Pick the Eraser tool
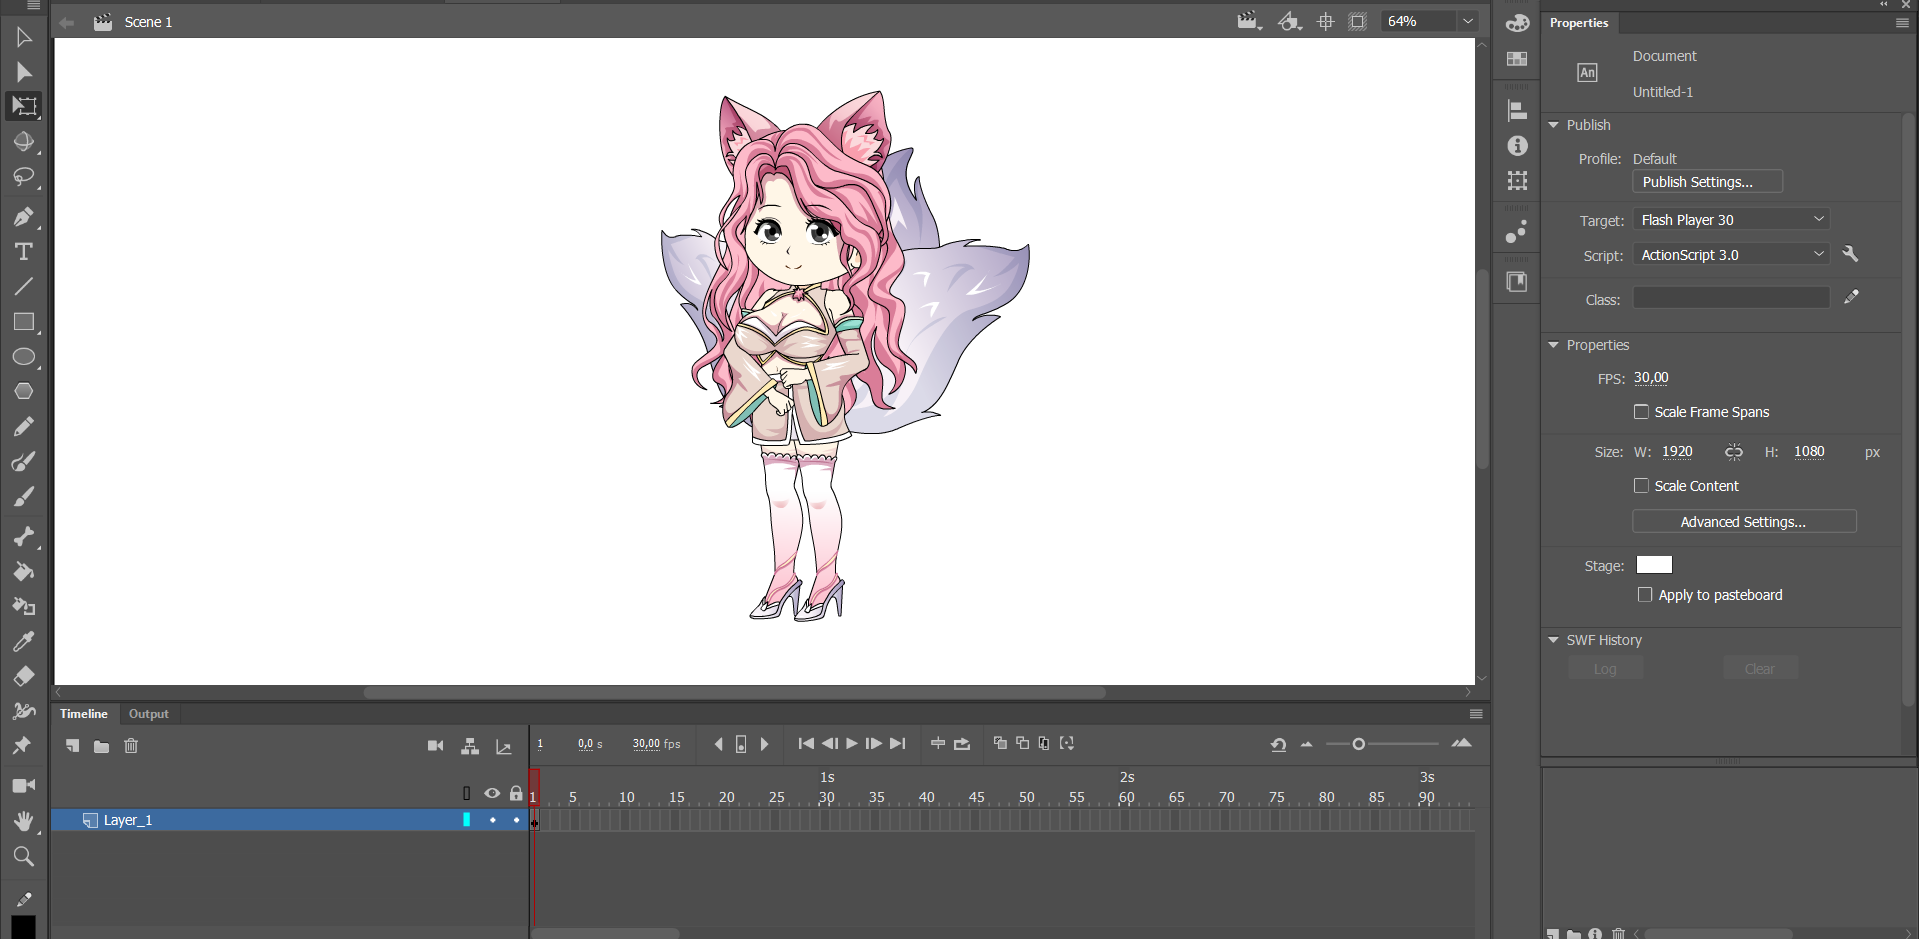Viewport: 1919px width, 939px height. [x=24, y=677]
